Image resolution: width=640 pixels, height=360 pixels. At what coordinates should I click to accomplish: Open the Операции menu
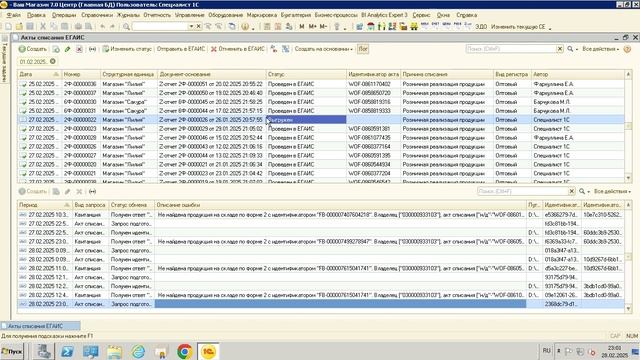click(x=64, y=15)
